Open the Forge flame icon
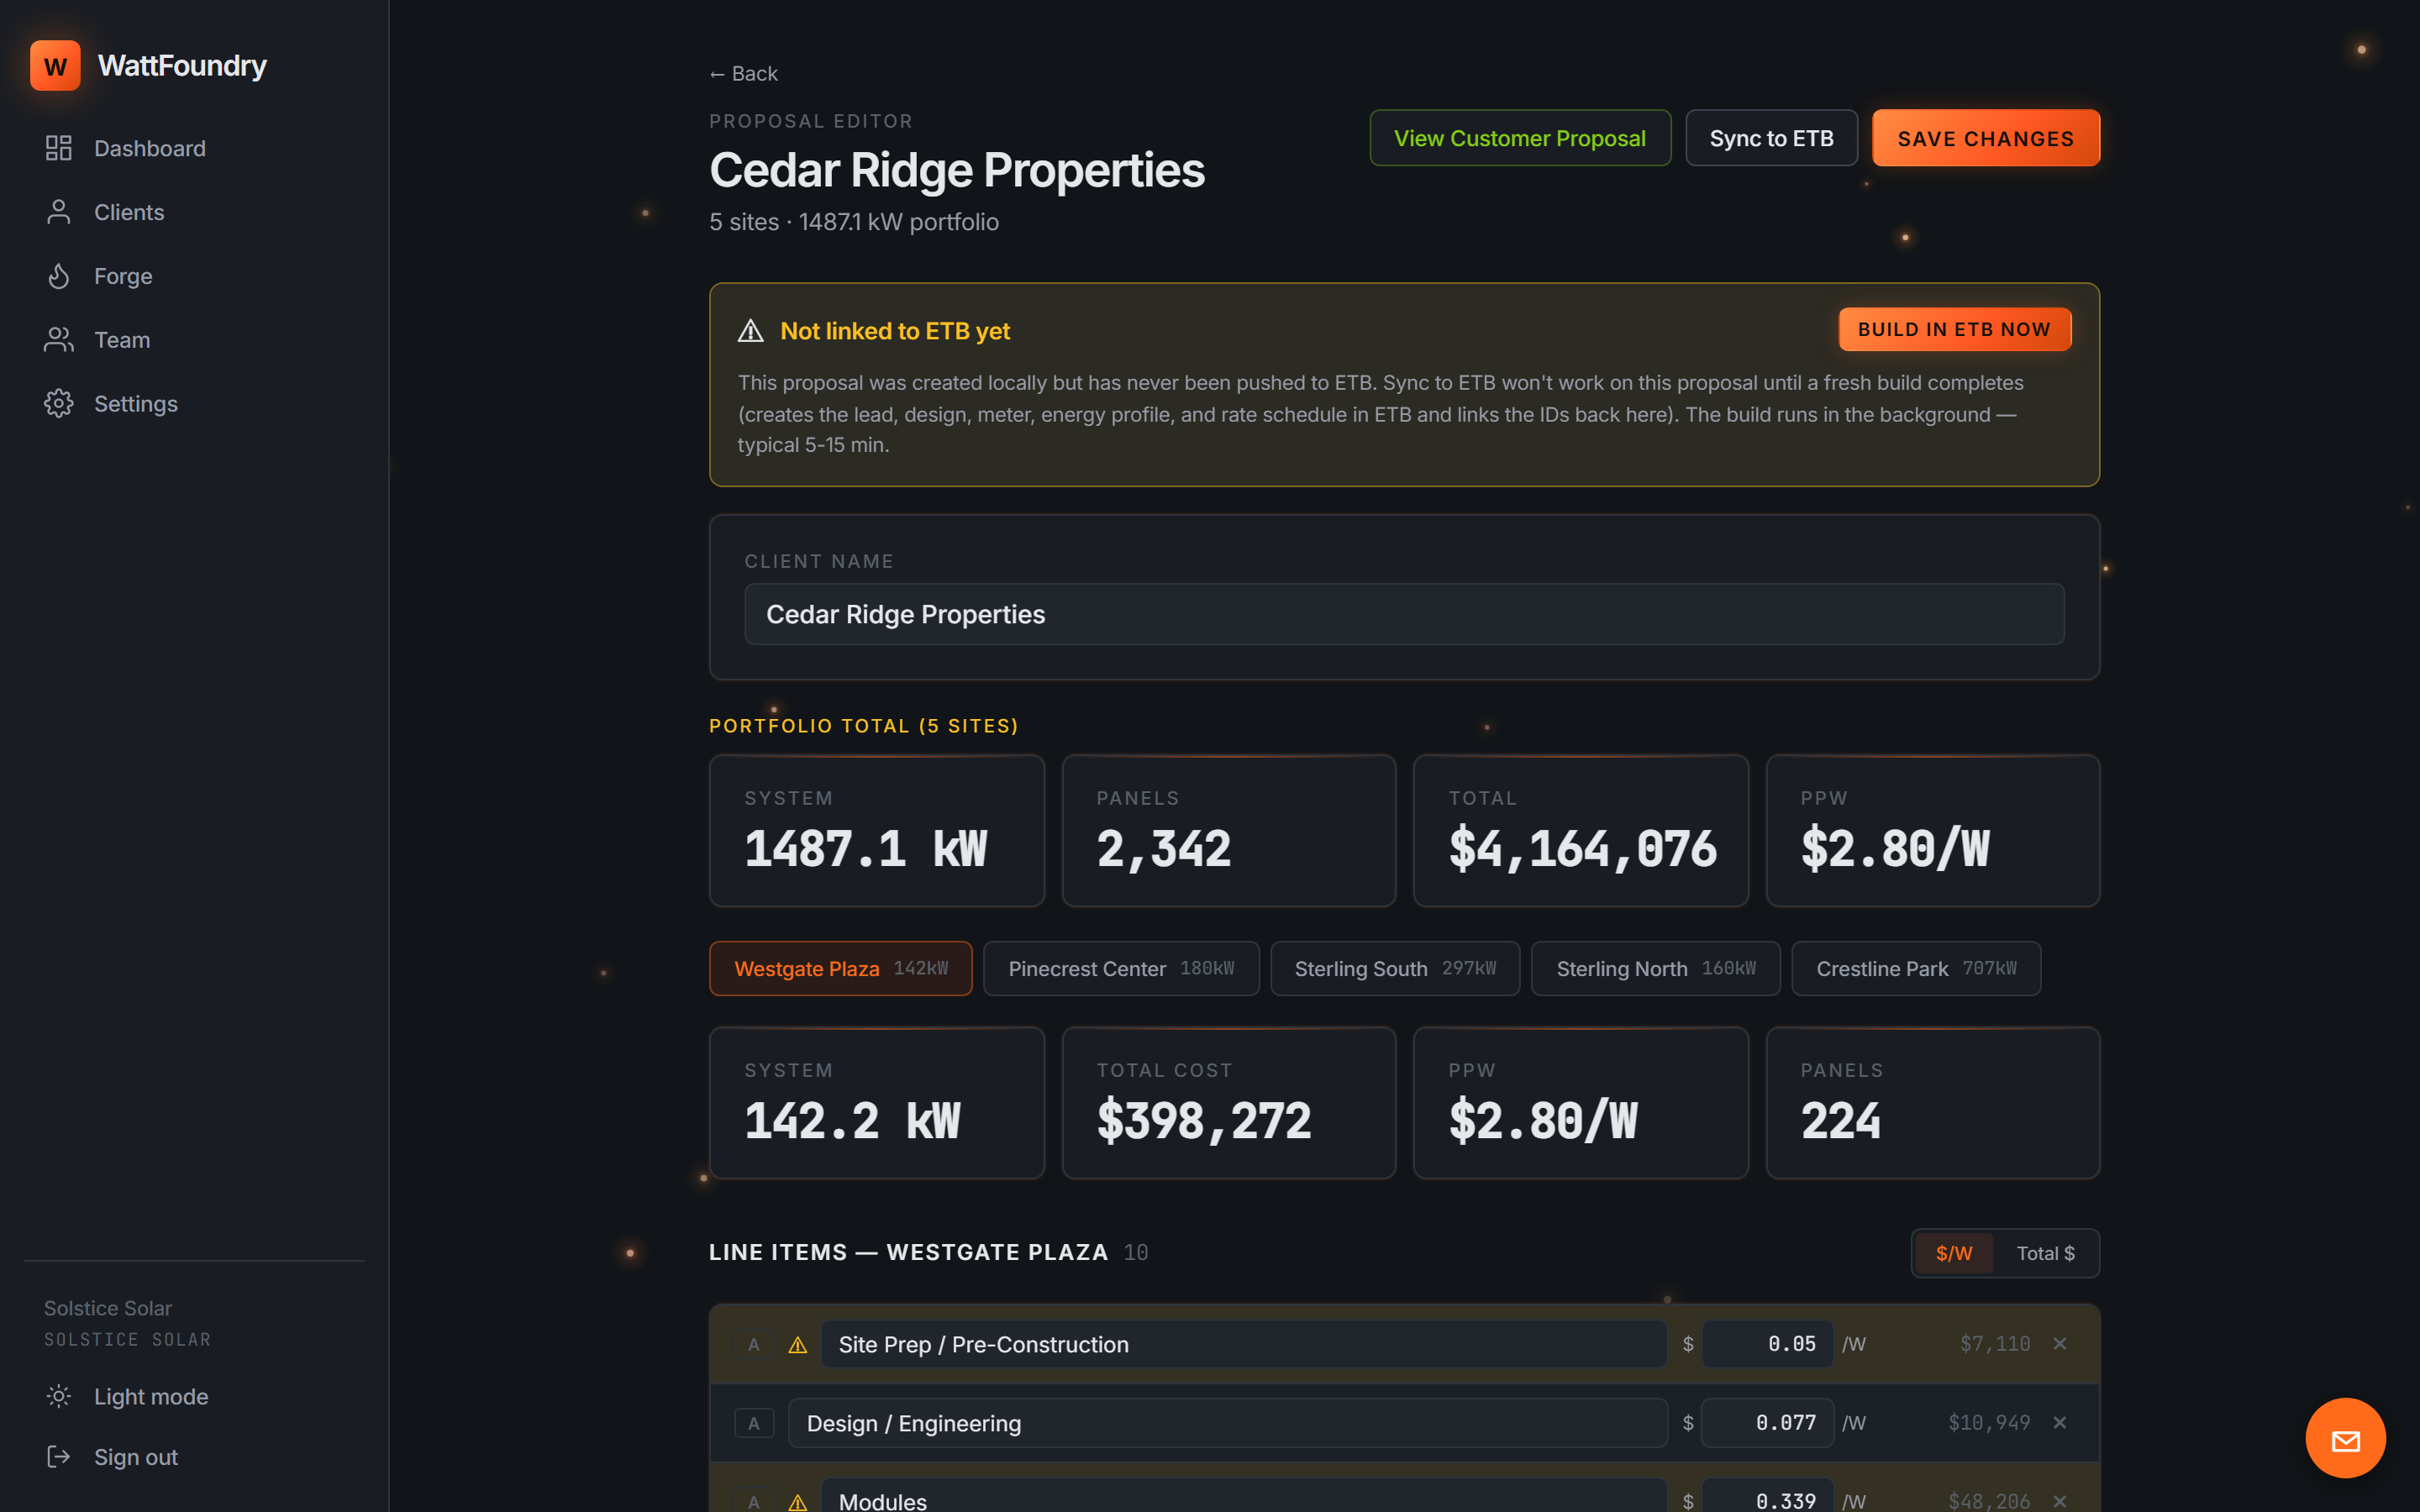 click(59, 276)
